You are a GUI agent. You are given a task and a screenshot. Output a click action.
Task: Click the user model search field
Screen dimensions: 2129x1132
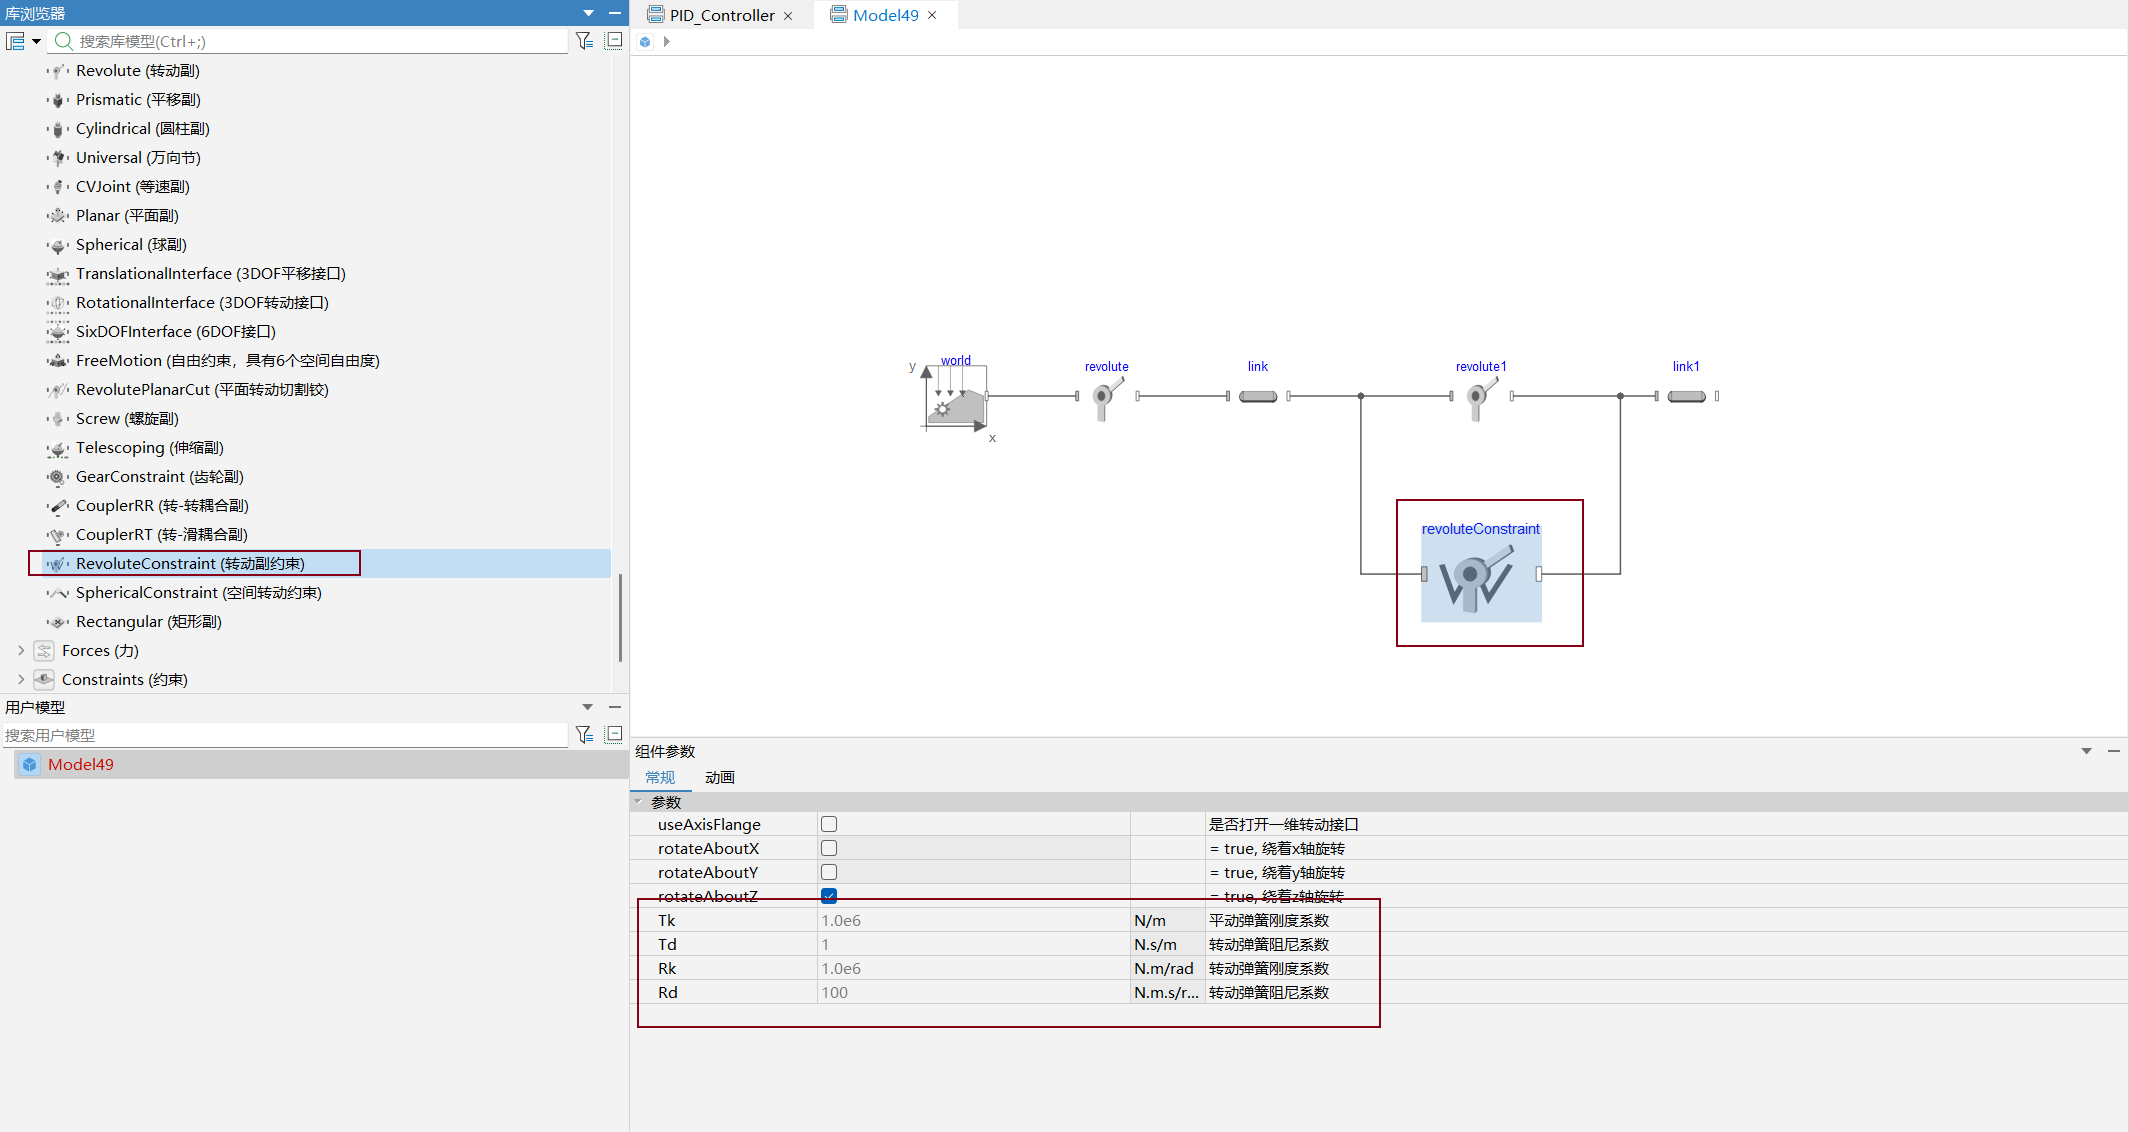click(285, 735)
